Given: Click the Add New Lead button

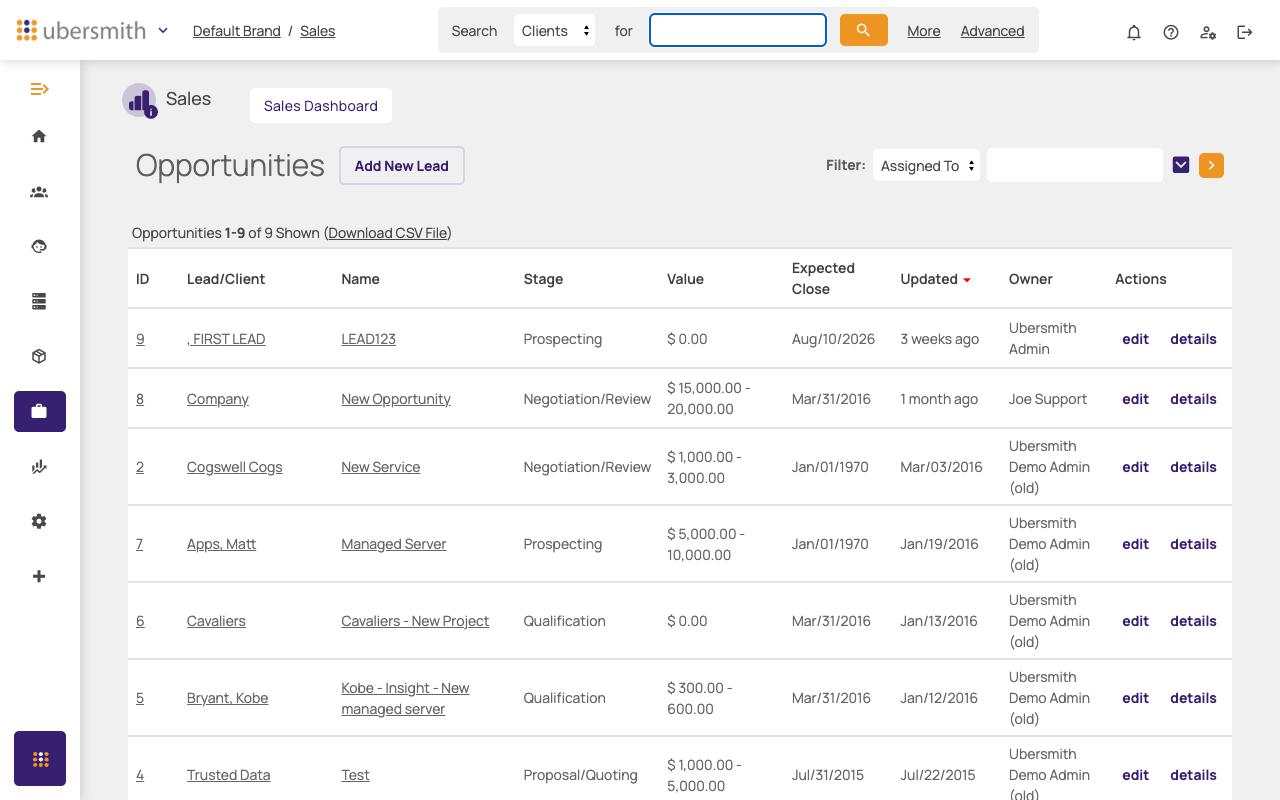Looking at the screenshot, I should click(402, 166).
